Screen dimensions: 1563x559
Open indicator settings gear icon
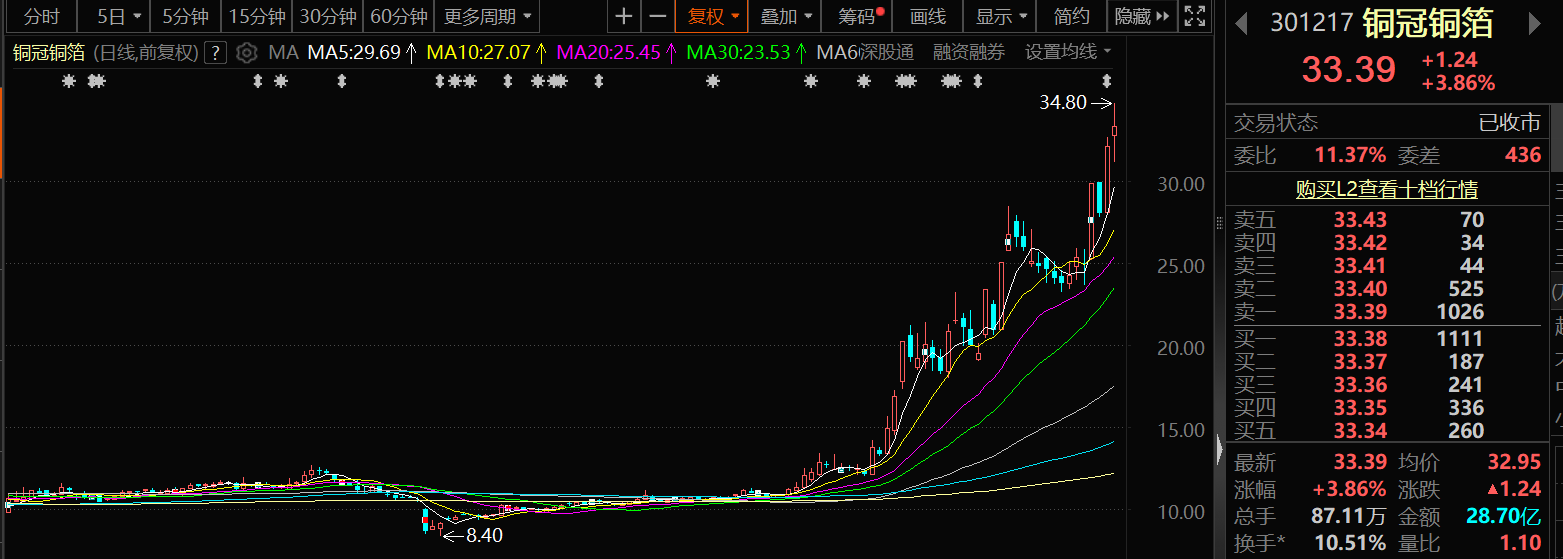[x=247, y=52]
